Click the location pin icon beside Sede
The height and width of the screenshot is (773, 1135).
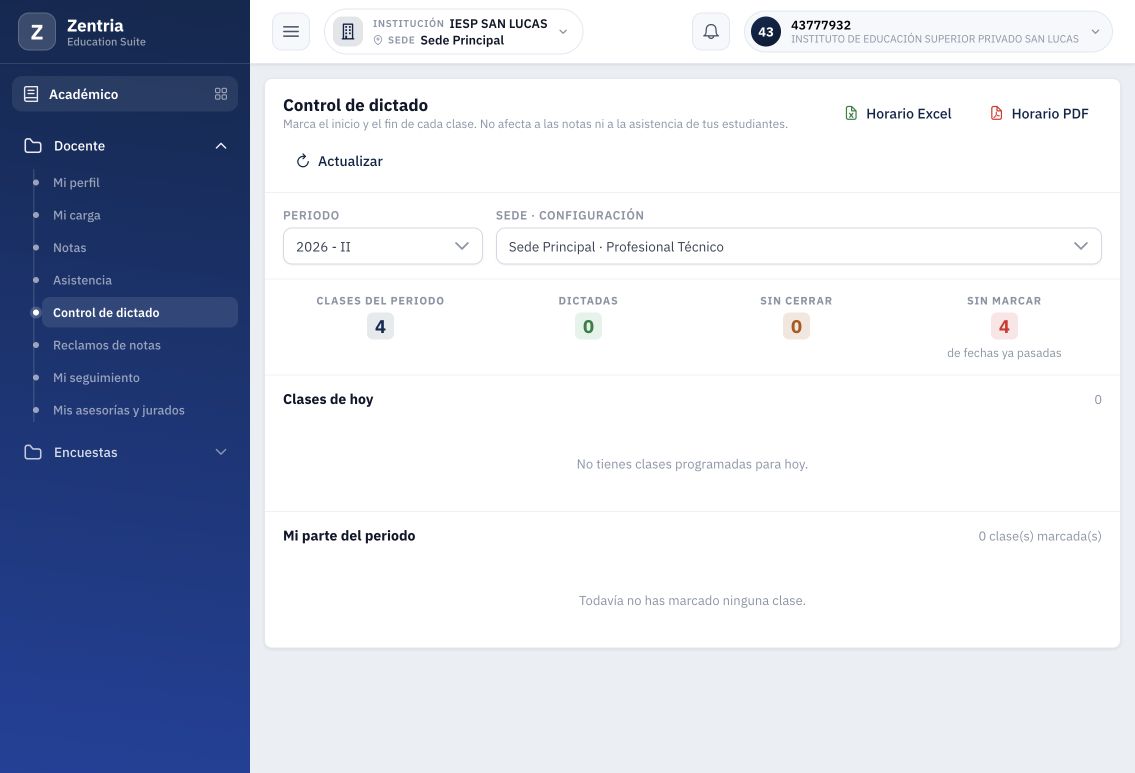[378, 41]
